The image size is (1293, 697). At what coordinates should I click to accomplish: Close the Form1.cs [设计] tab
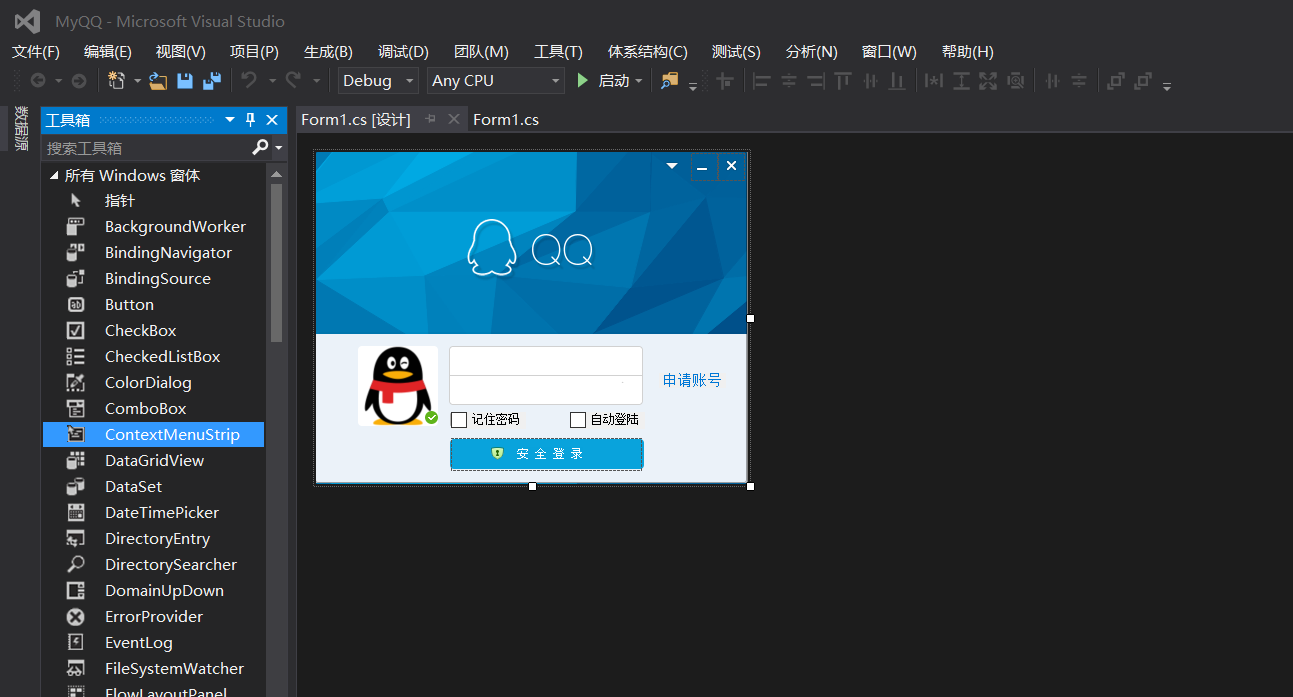[x=454, y=119]
